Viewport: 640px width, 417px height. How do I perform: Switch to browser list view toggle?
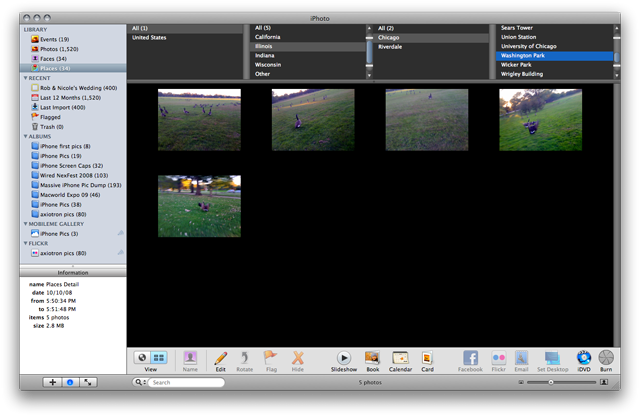[159, 357]
